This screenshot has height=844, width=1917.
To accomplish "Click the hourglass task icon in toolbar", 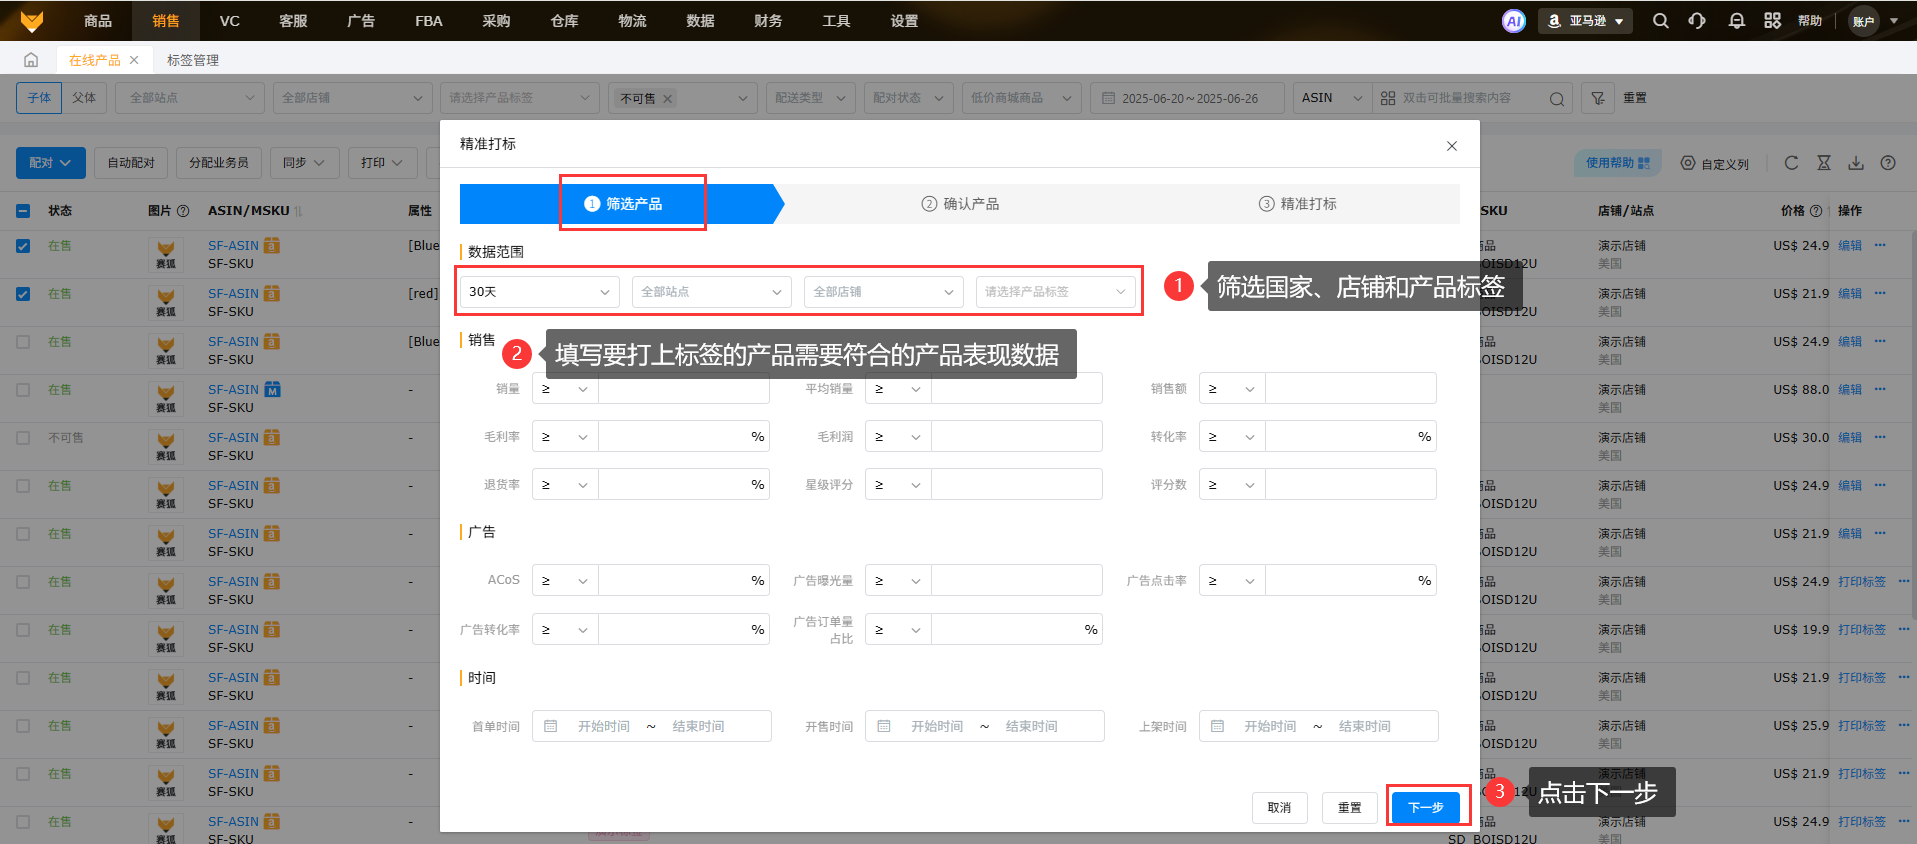I will (1824, 163).
